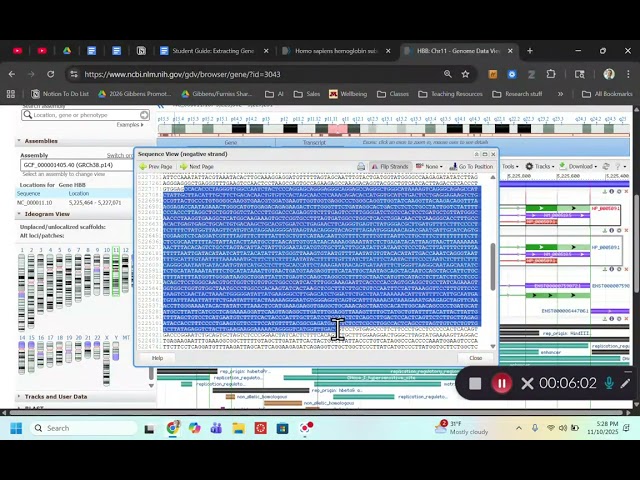Click info icon of first gene track
Viewport: 640px width, 480px height.
point(611,191)
